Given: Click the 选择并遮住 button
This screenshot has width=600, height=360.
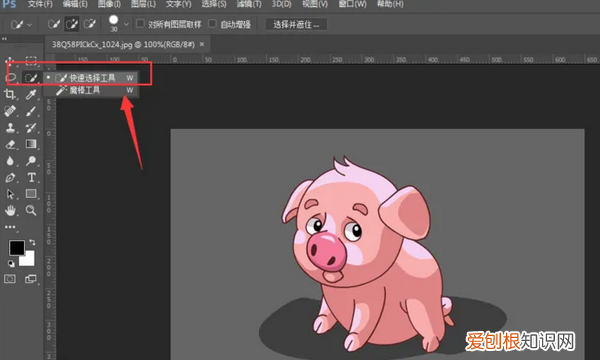Looking at the screenshot, I should pyautogui.click(x=296, y=24).
